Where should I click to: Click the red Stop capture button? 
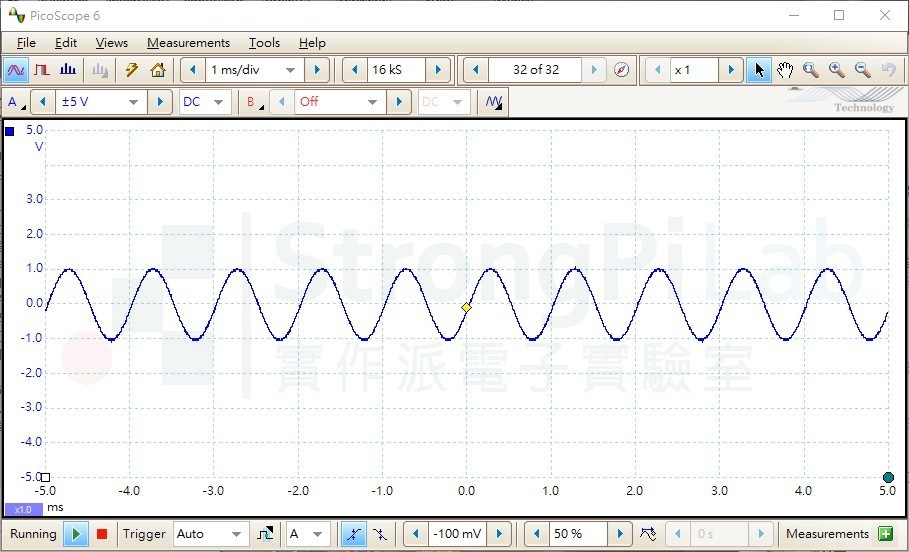tap(102, 534)
